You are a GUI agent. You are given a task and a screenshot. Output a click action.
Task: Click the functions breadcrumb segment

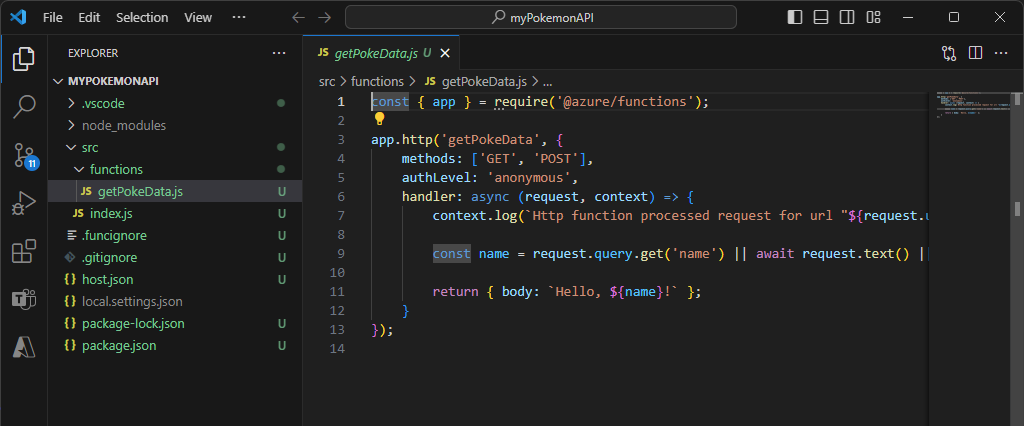coord(377,82)
